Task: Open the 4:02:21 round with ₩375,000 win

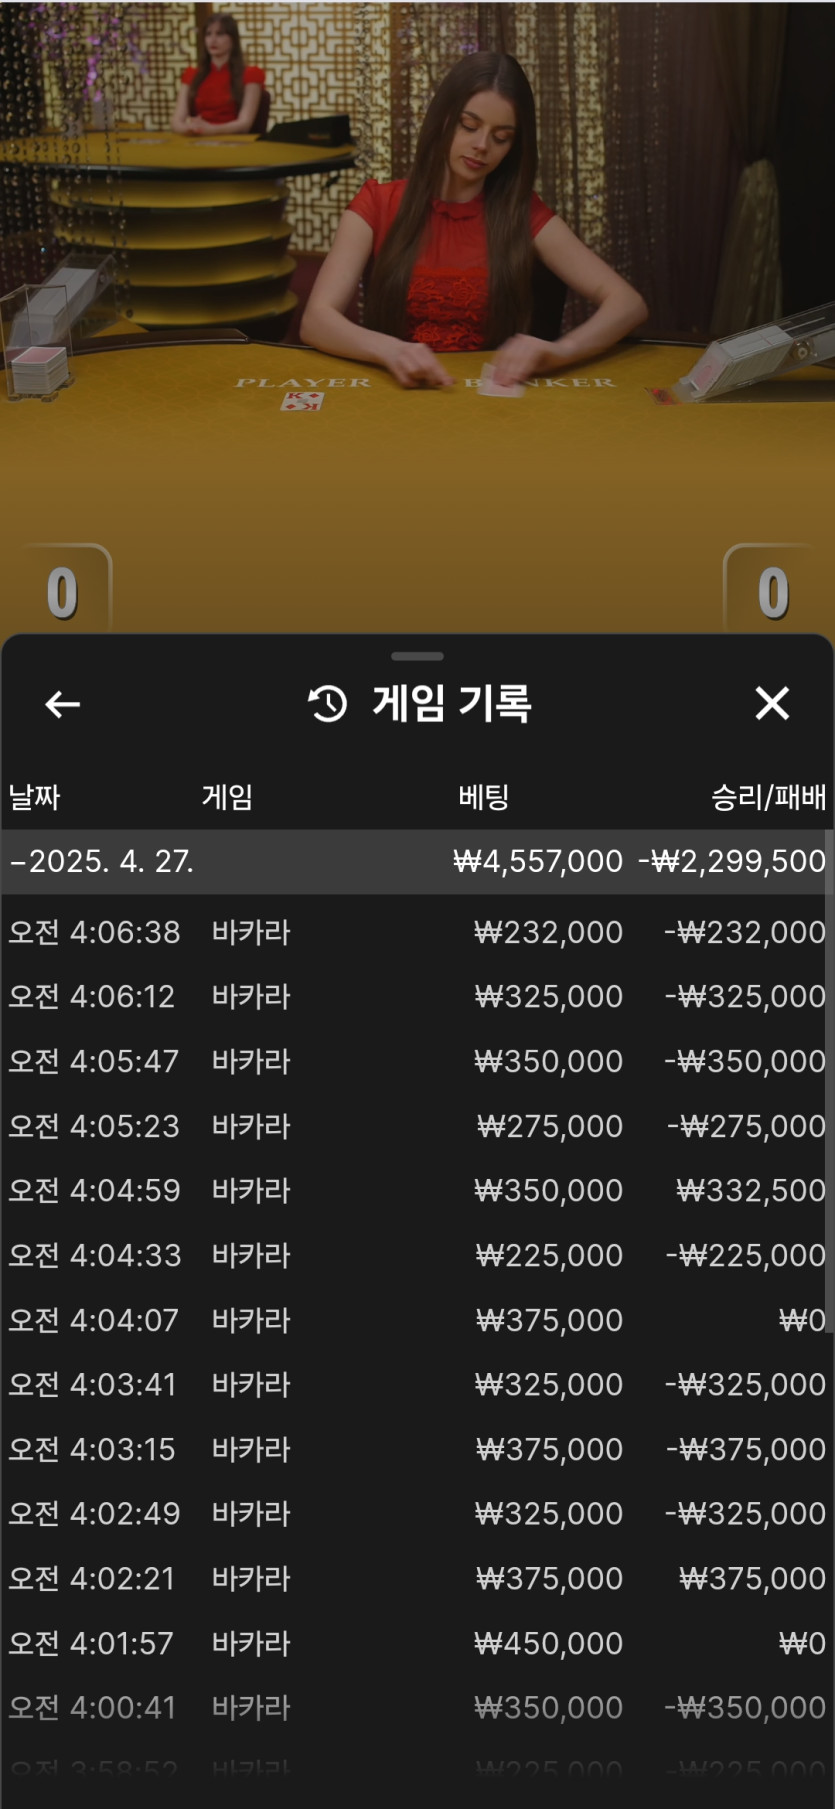Action: click(x=417, y=1578)
